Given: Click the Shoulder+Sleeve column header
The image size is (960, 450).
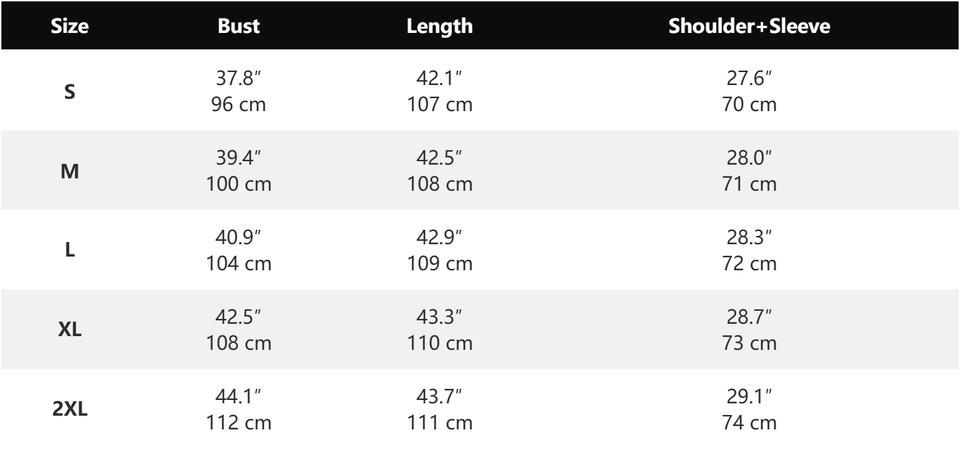Looking at the screenshot, I should coord(749,26).
